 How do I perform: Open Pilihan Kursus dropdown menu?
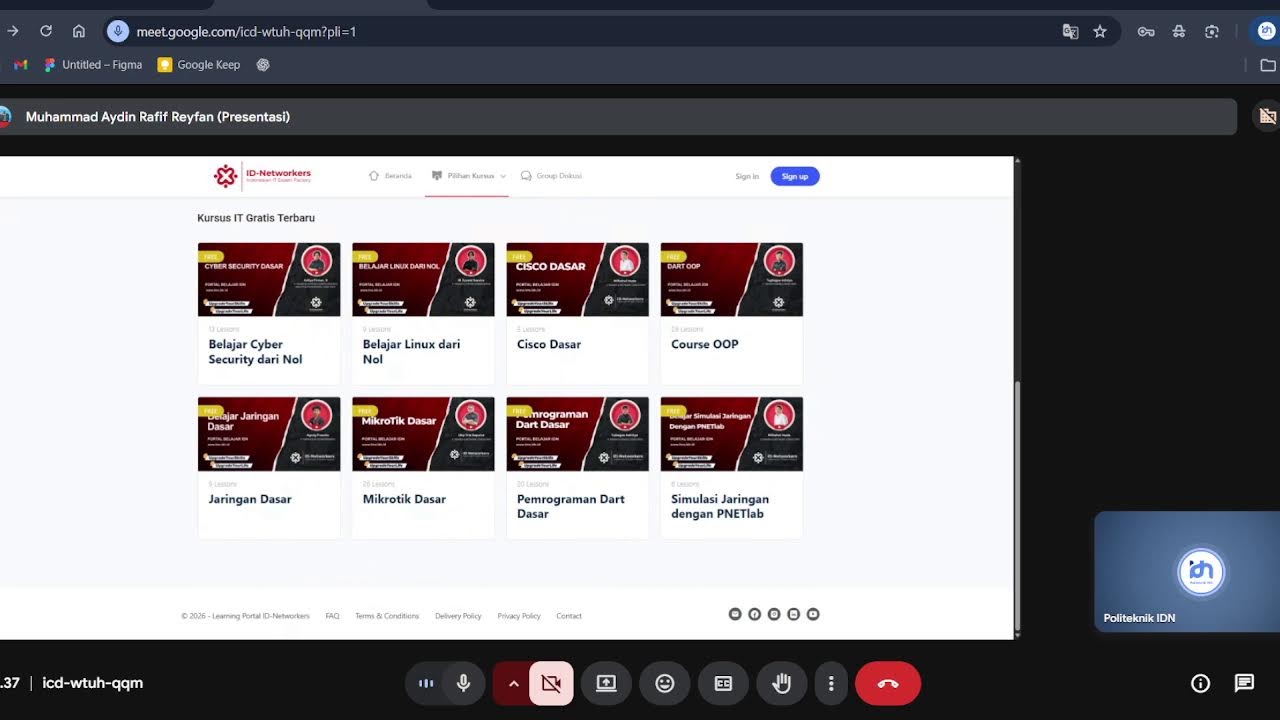(469, 176)
